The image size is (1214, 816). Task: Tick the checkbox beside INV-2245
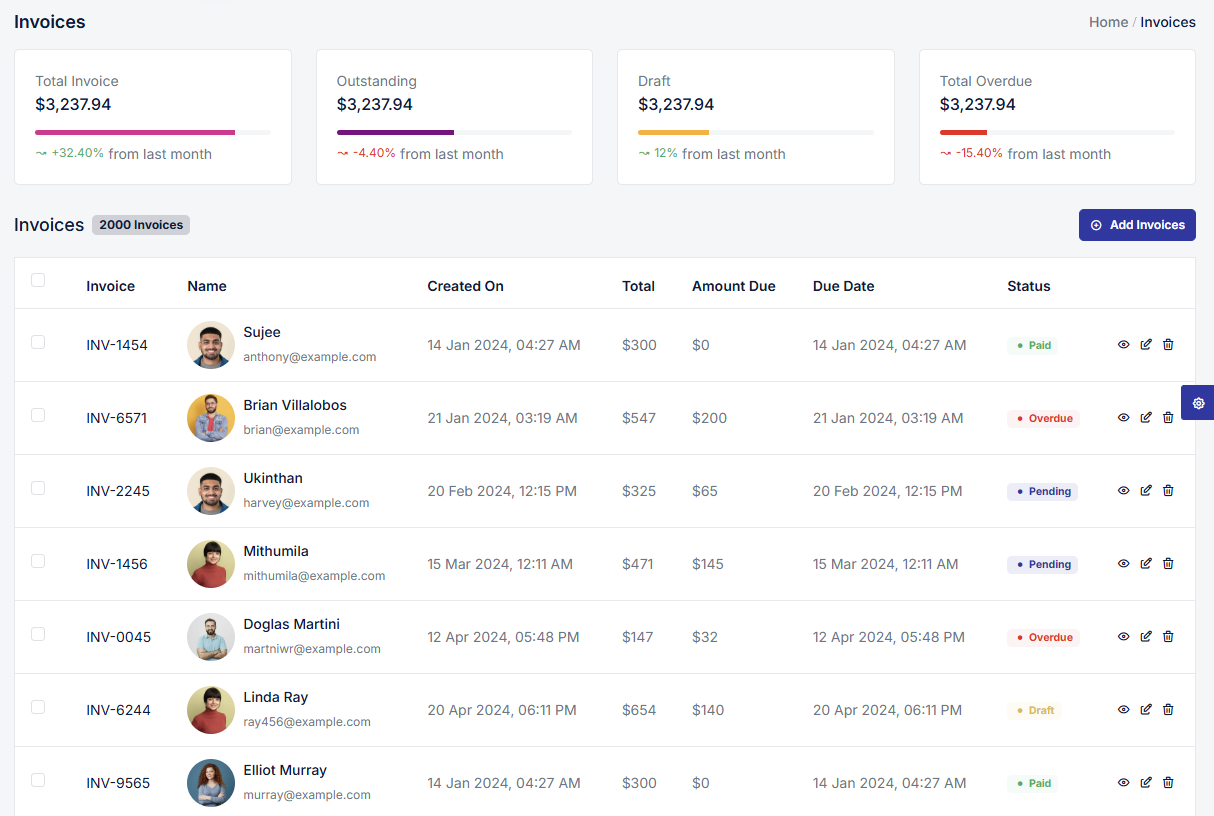coord(38,488)
